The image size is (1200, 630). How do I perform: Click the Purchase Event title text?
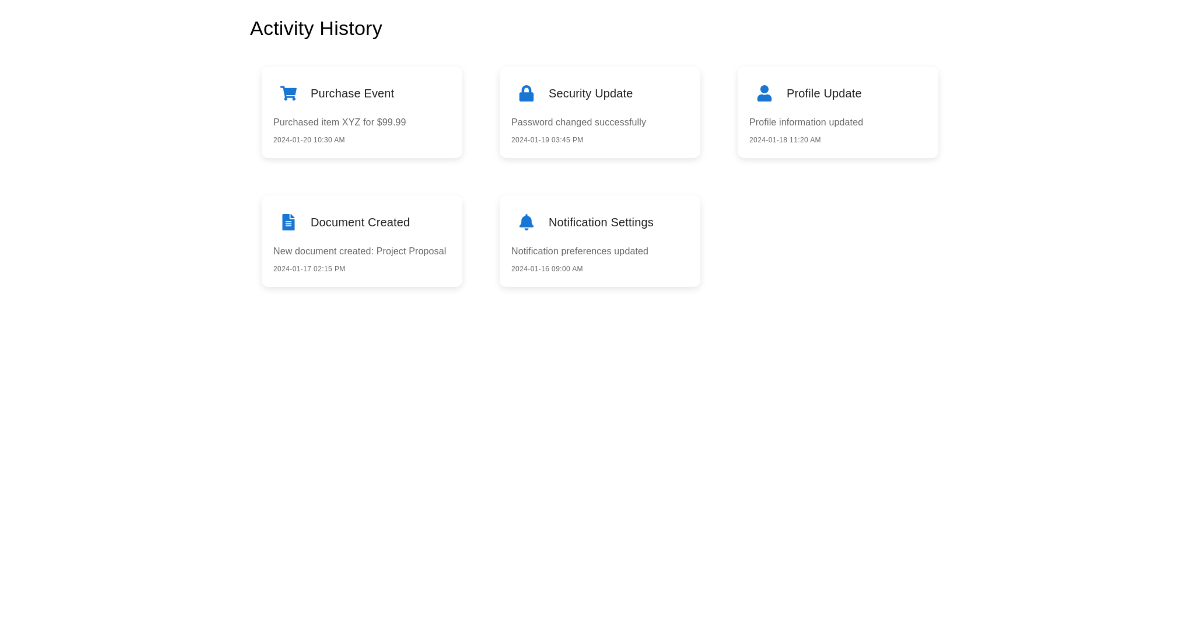[x=352, y=93]
